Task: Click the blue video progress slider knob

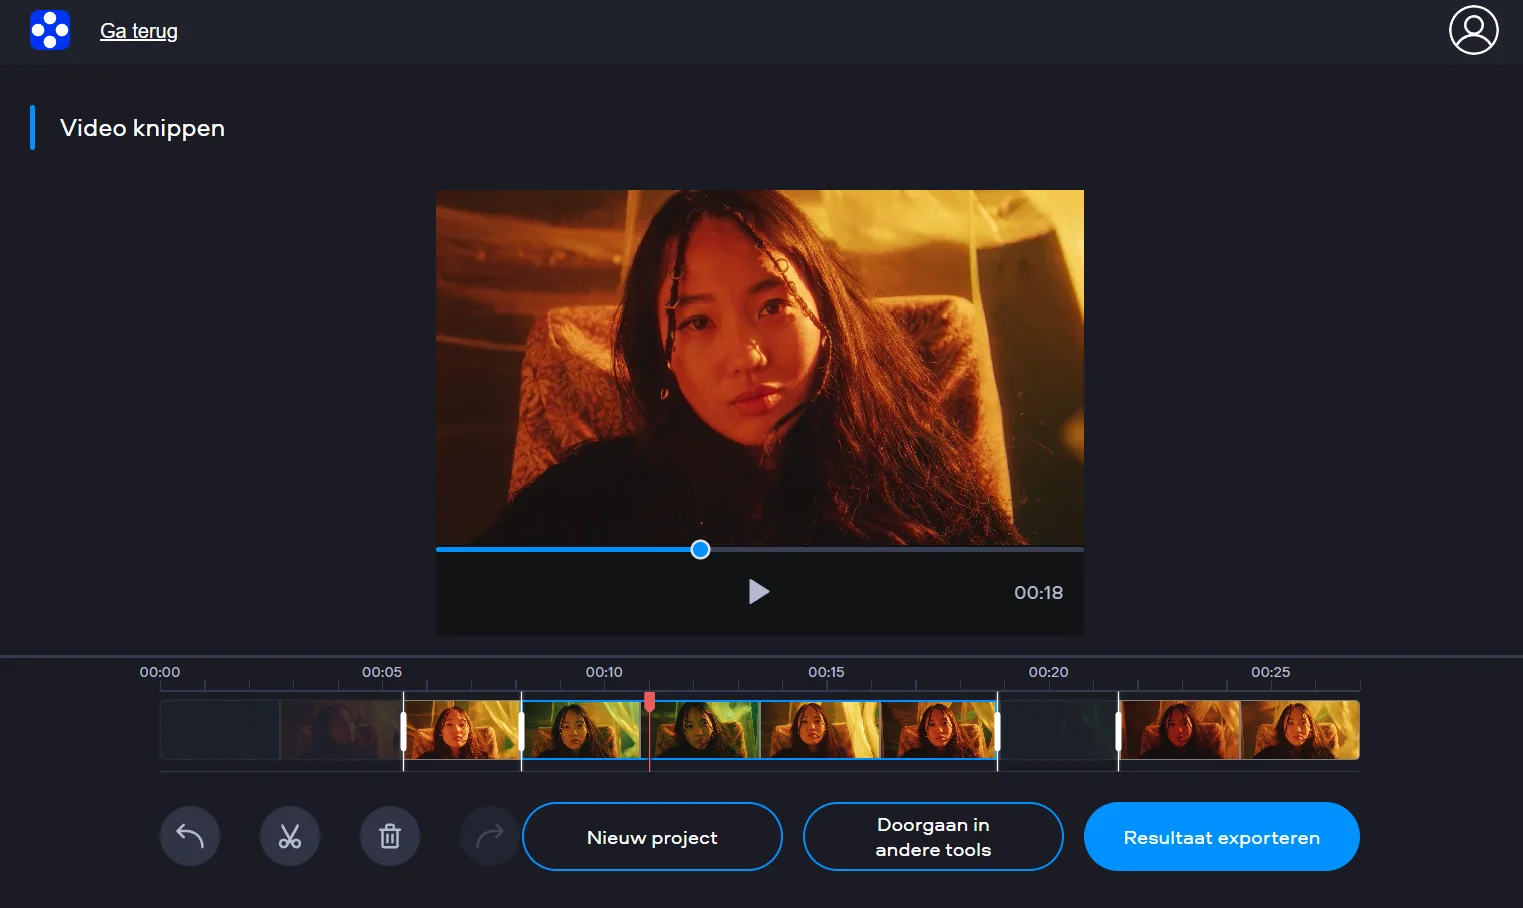Action: pyautogui.click(x=701, y=549)
